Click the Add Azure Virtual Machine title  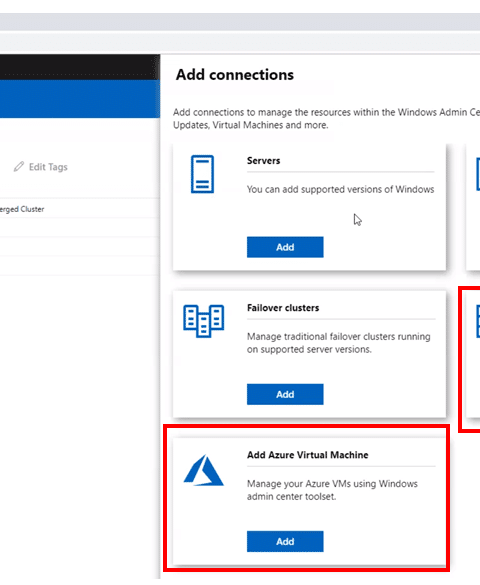click(308, 455)
